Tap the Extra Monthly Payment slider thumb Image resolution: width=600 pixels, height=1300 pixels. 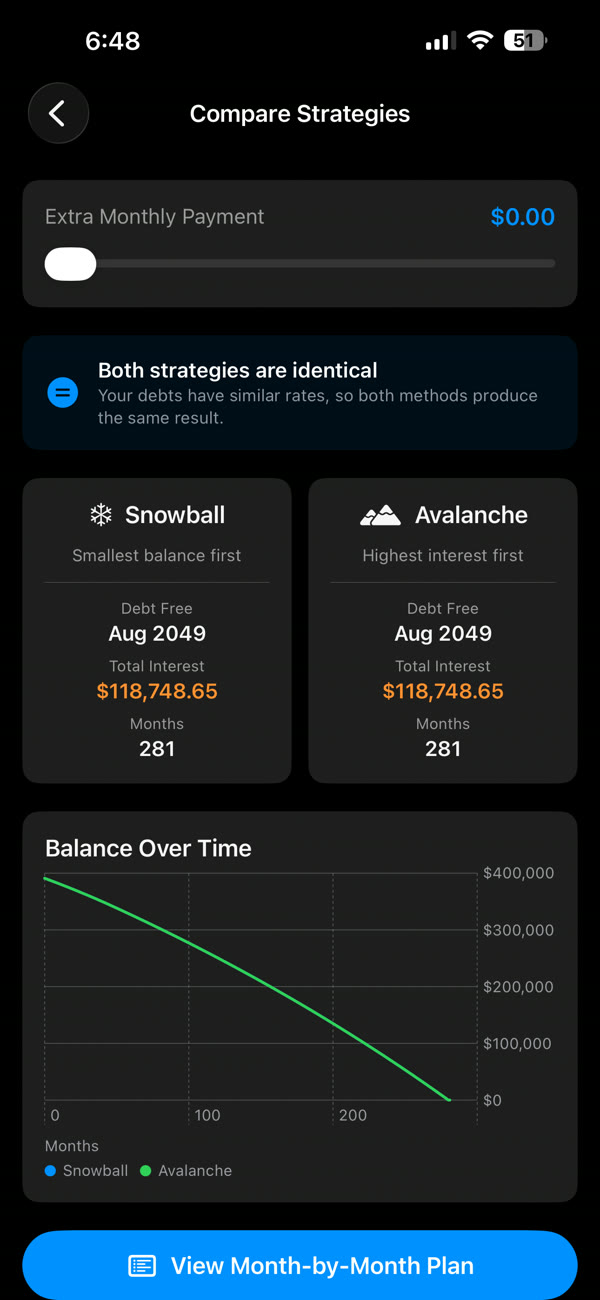(x=70, y=263)
